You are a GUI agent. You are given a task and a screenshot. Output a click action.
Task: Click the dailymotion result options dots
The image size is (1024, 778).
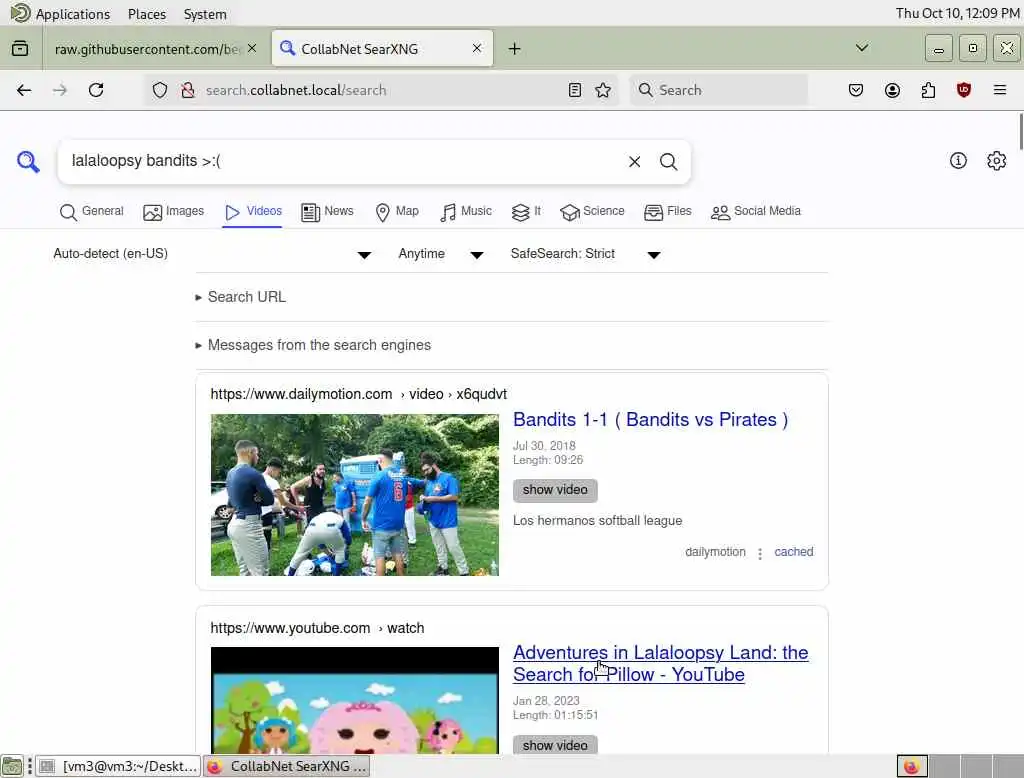coord(760,553)
